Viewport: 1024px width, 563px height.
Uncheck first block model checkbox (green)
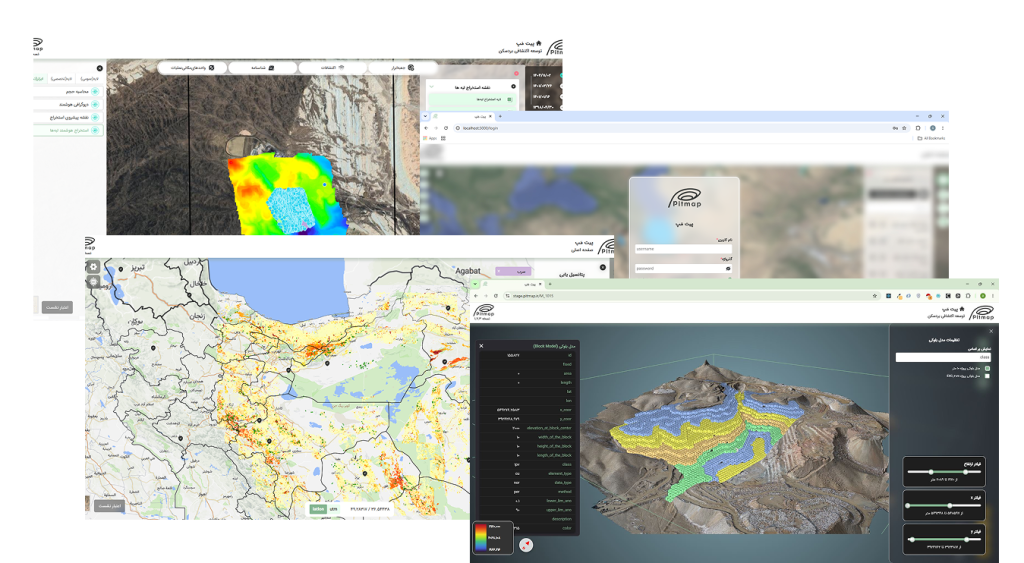tap(987, 368)
